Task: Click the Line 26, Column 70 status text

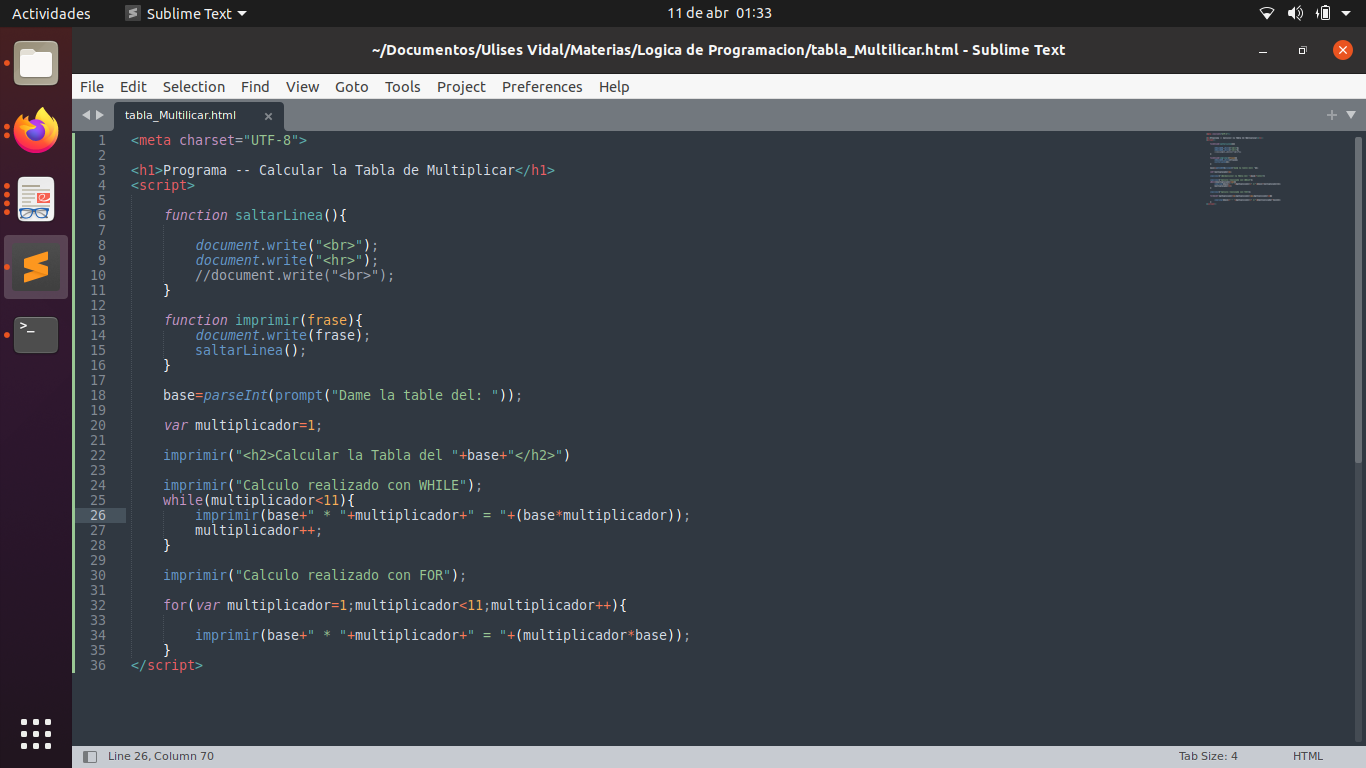Action: (161, 756)
